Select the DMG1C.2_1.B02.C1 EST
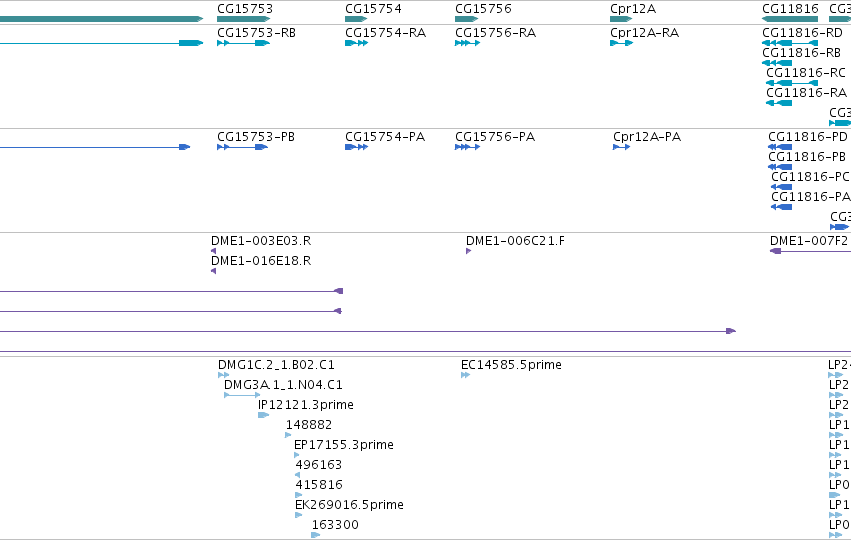This screenshot has height=540, width=851. point(223,375)
